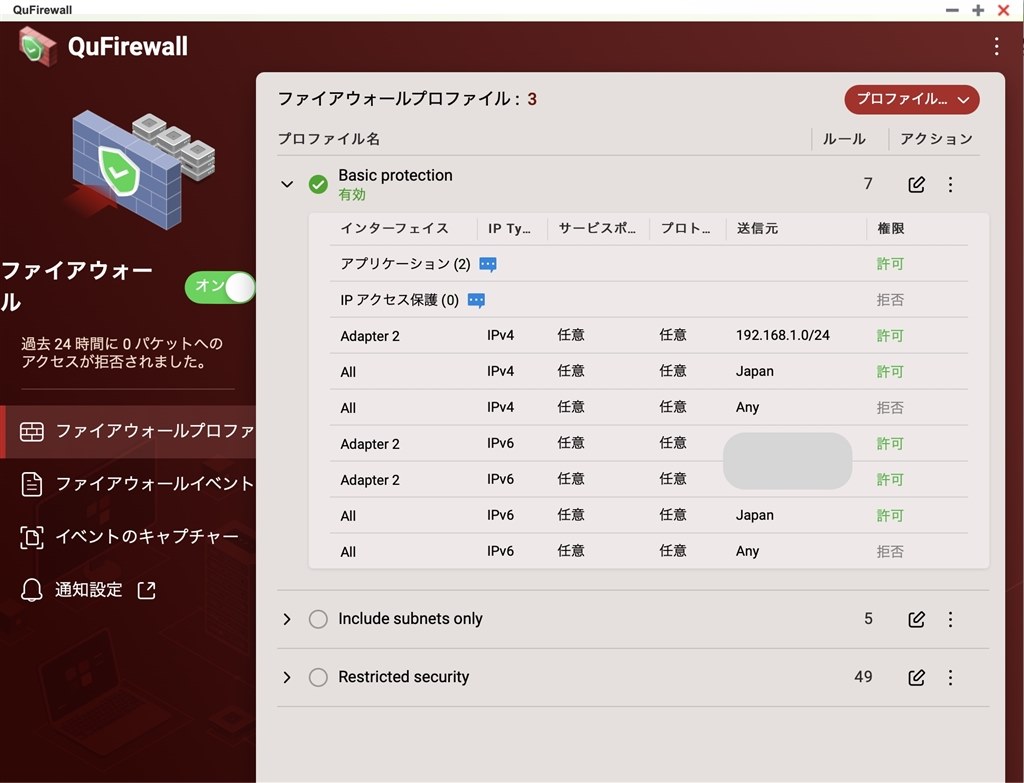Collapse the Basic protection rule list
Screen dimensions: 1024x783
(x=288, y=184)
